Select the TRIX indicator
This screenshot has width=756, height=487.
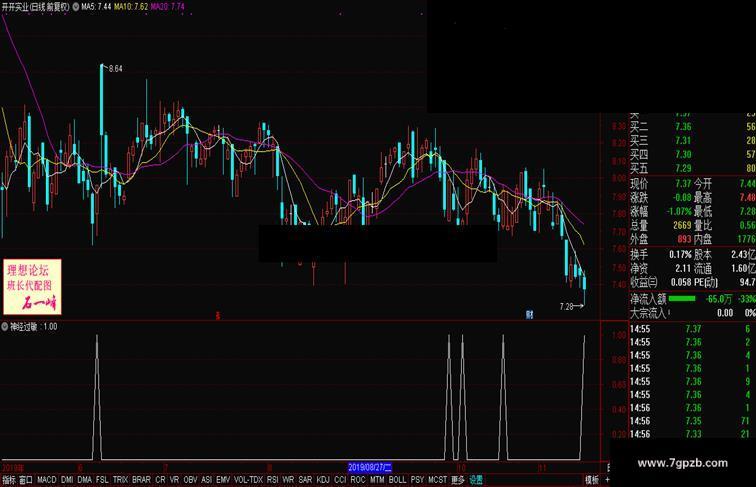pyautogui.click(x=120, y=480)
